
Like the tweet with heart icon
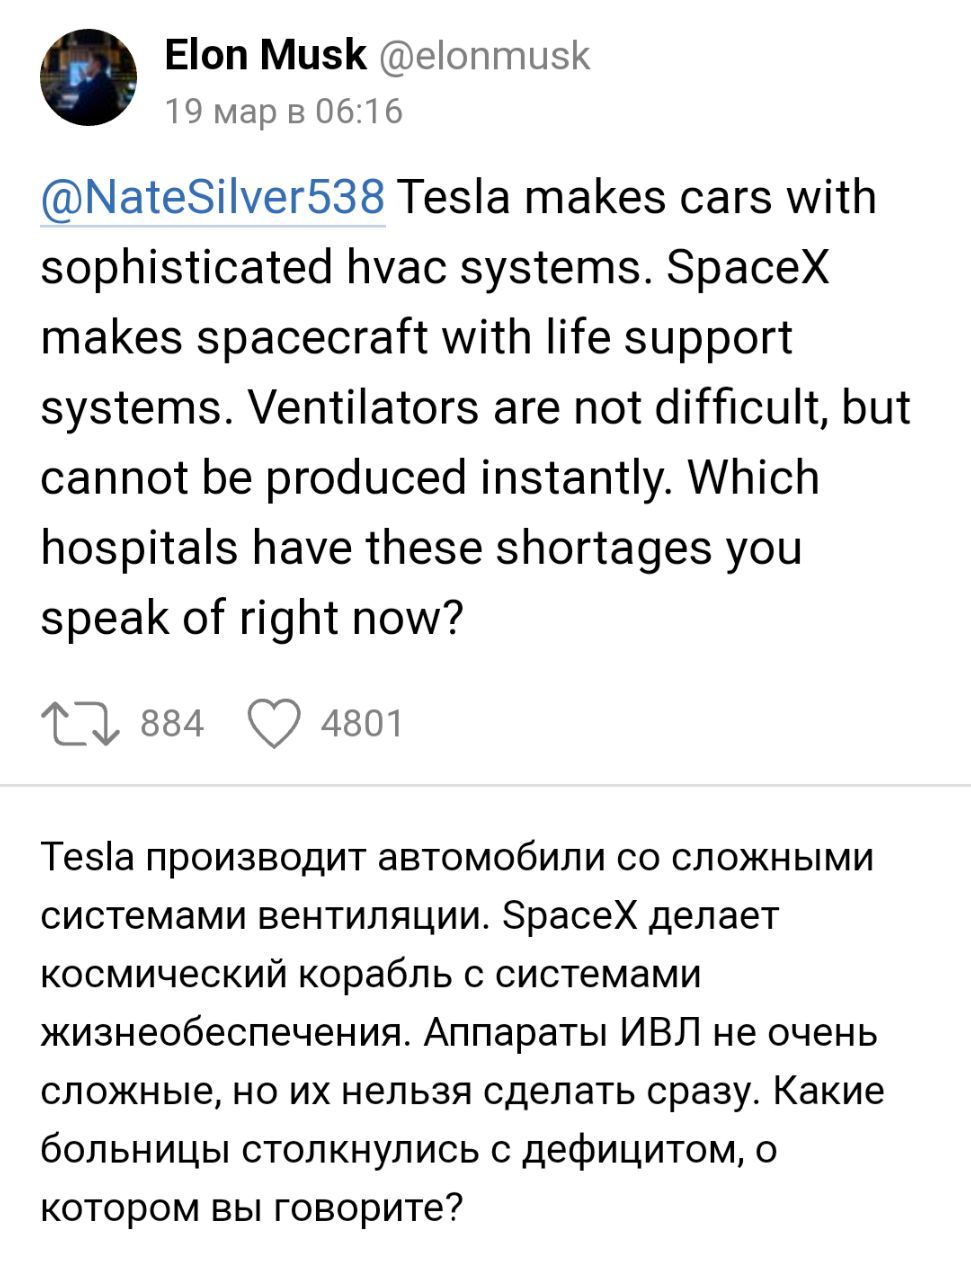pos(273,724)
